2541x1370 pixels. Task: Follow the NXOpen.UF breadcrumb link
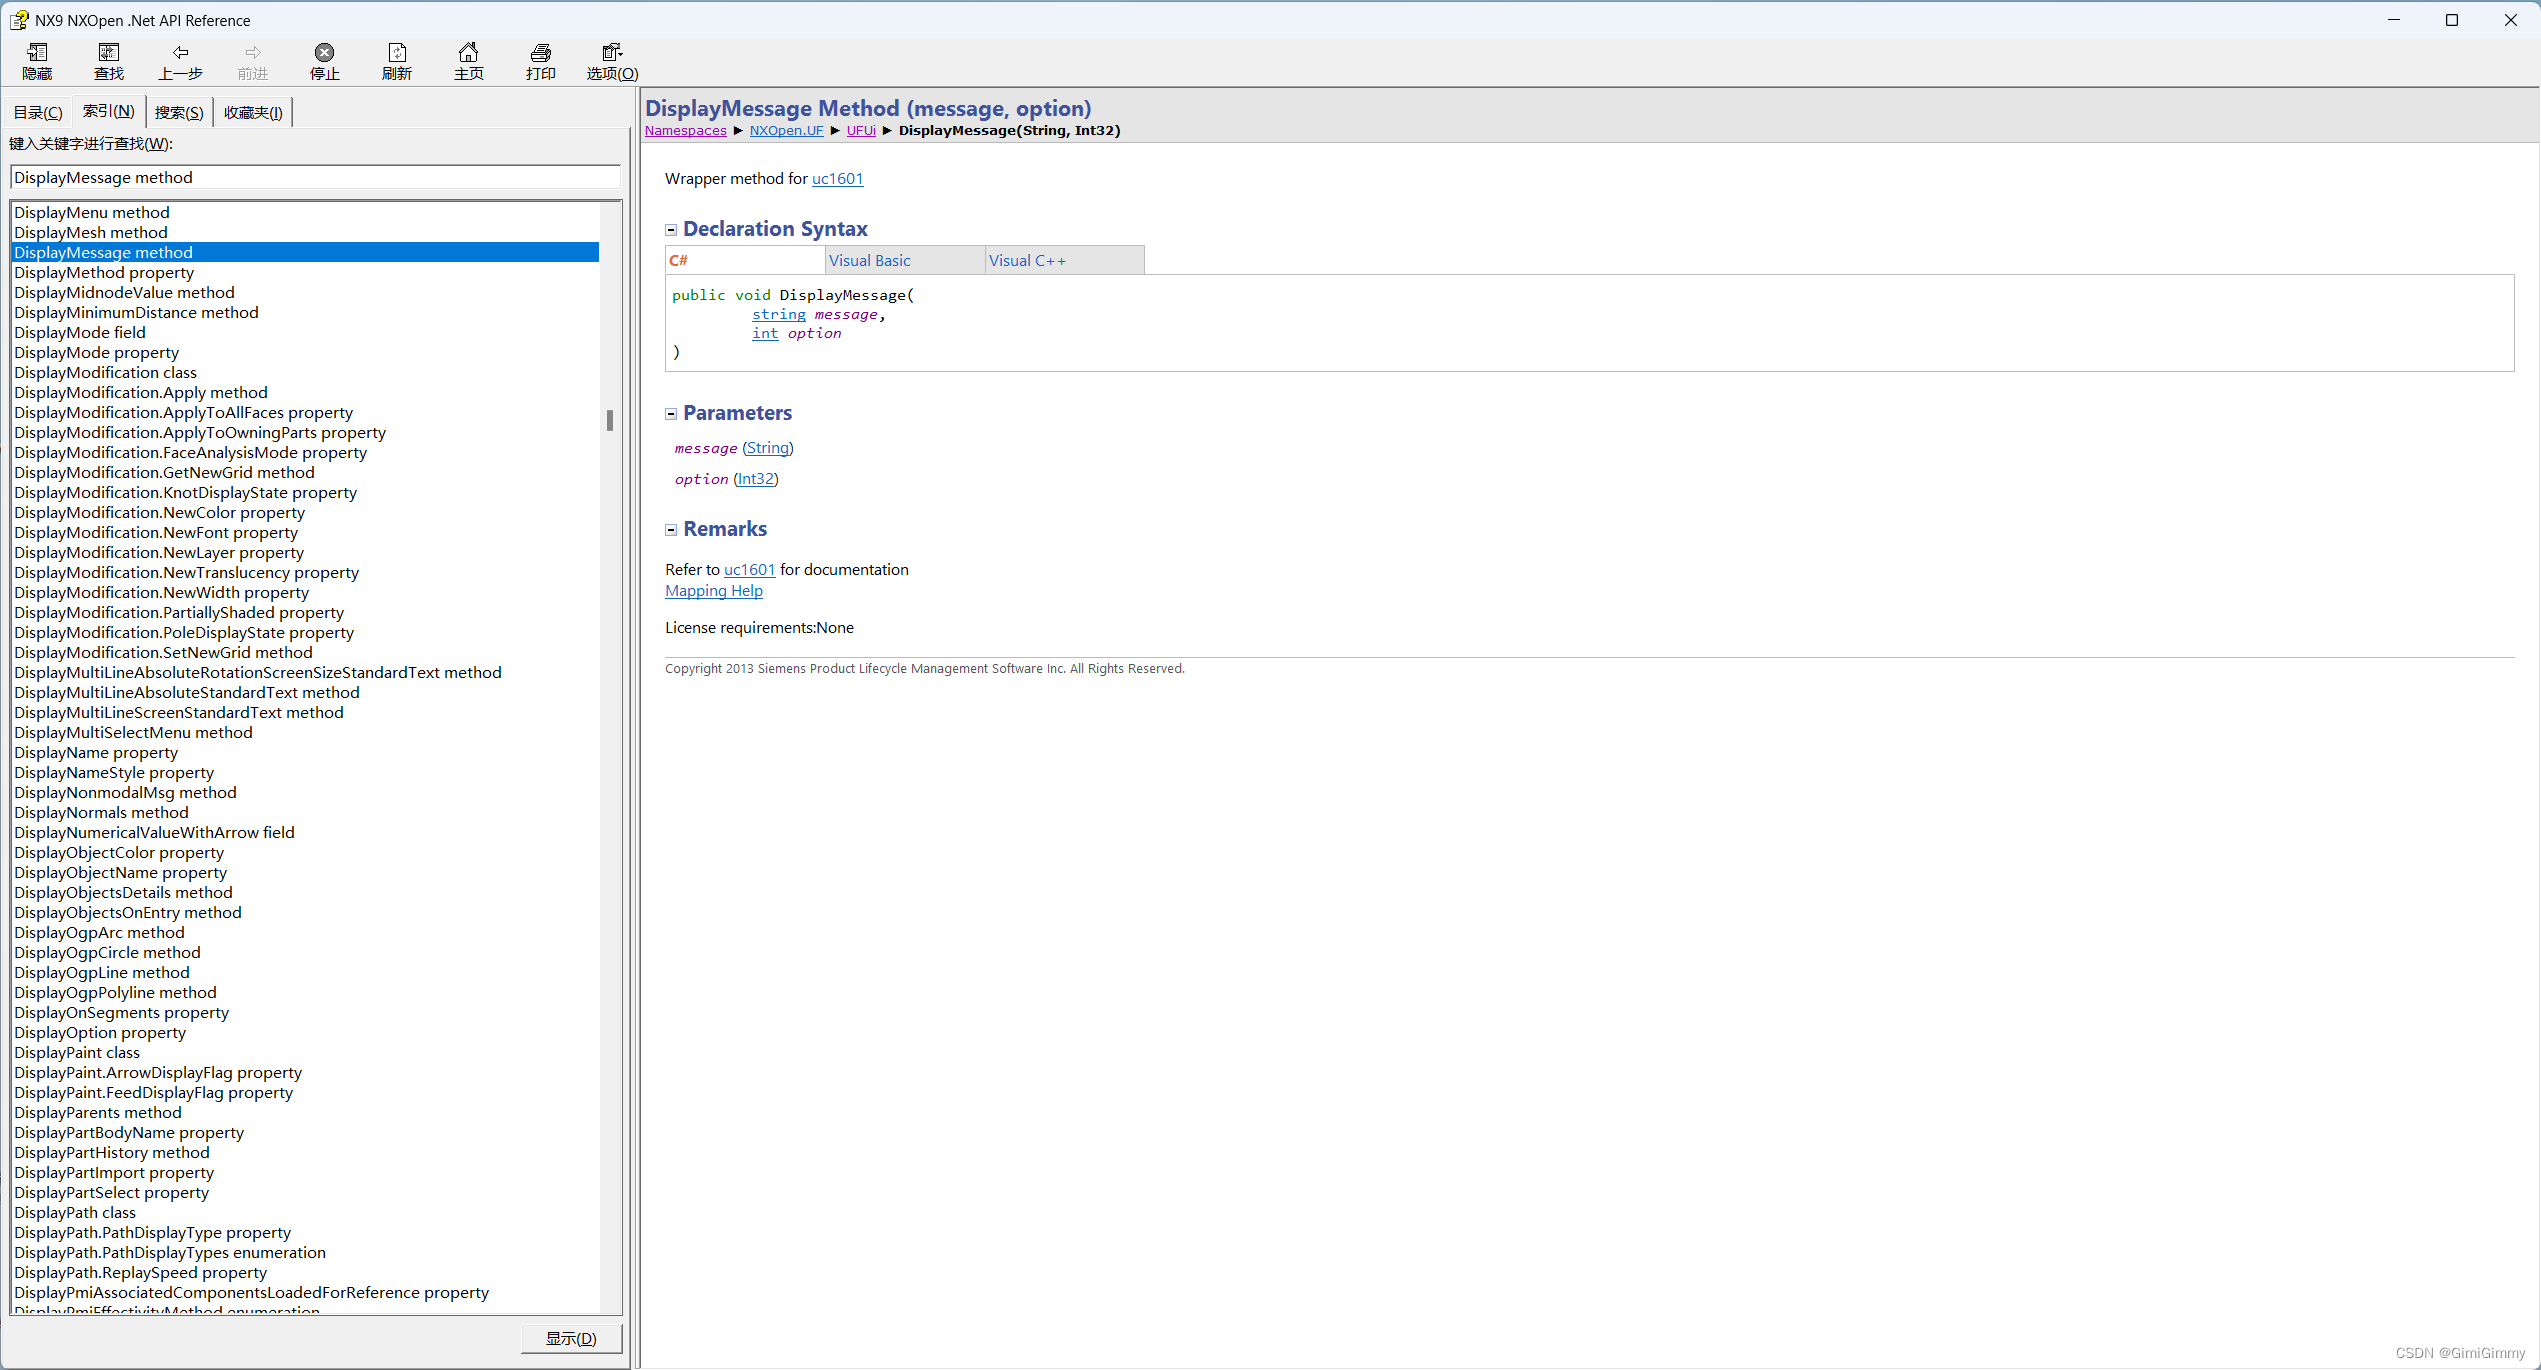point(786,131)
